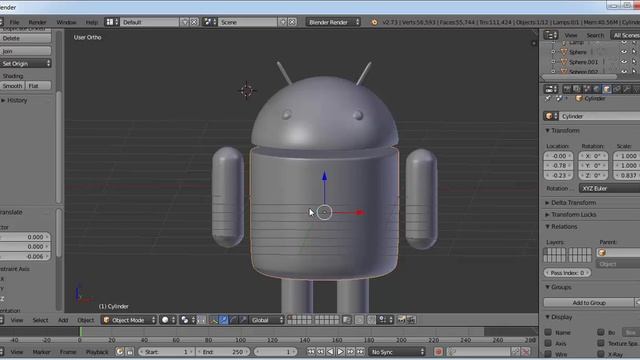
Task: Toggle timeline auto keyframe record button
Action: (x=438, y=352)
